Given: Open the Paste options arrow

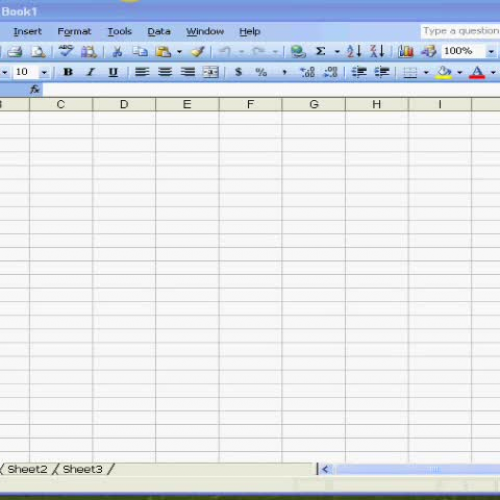Looking at the screenshot, I should coord(179,52).
